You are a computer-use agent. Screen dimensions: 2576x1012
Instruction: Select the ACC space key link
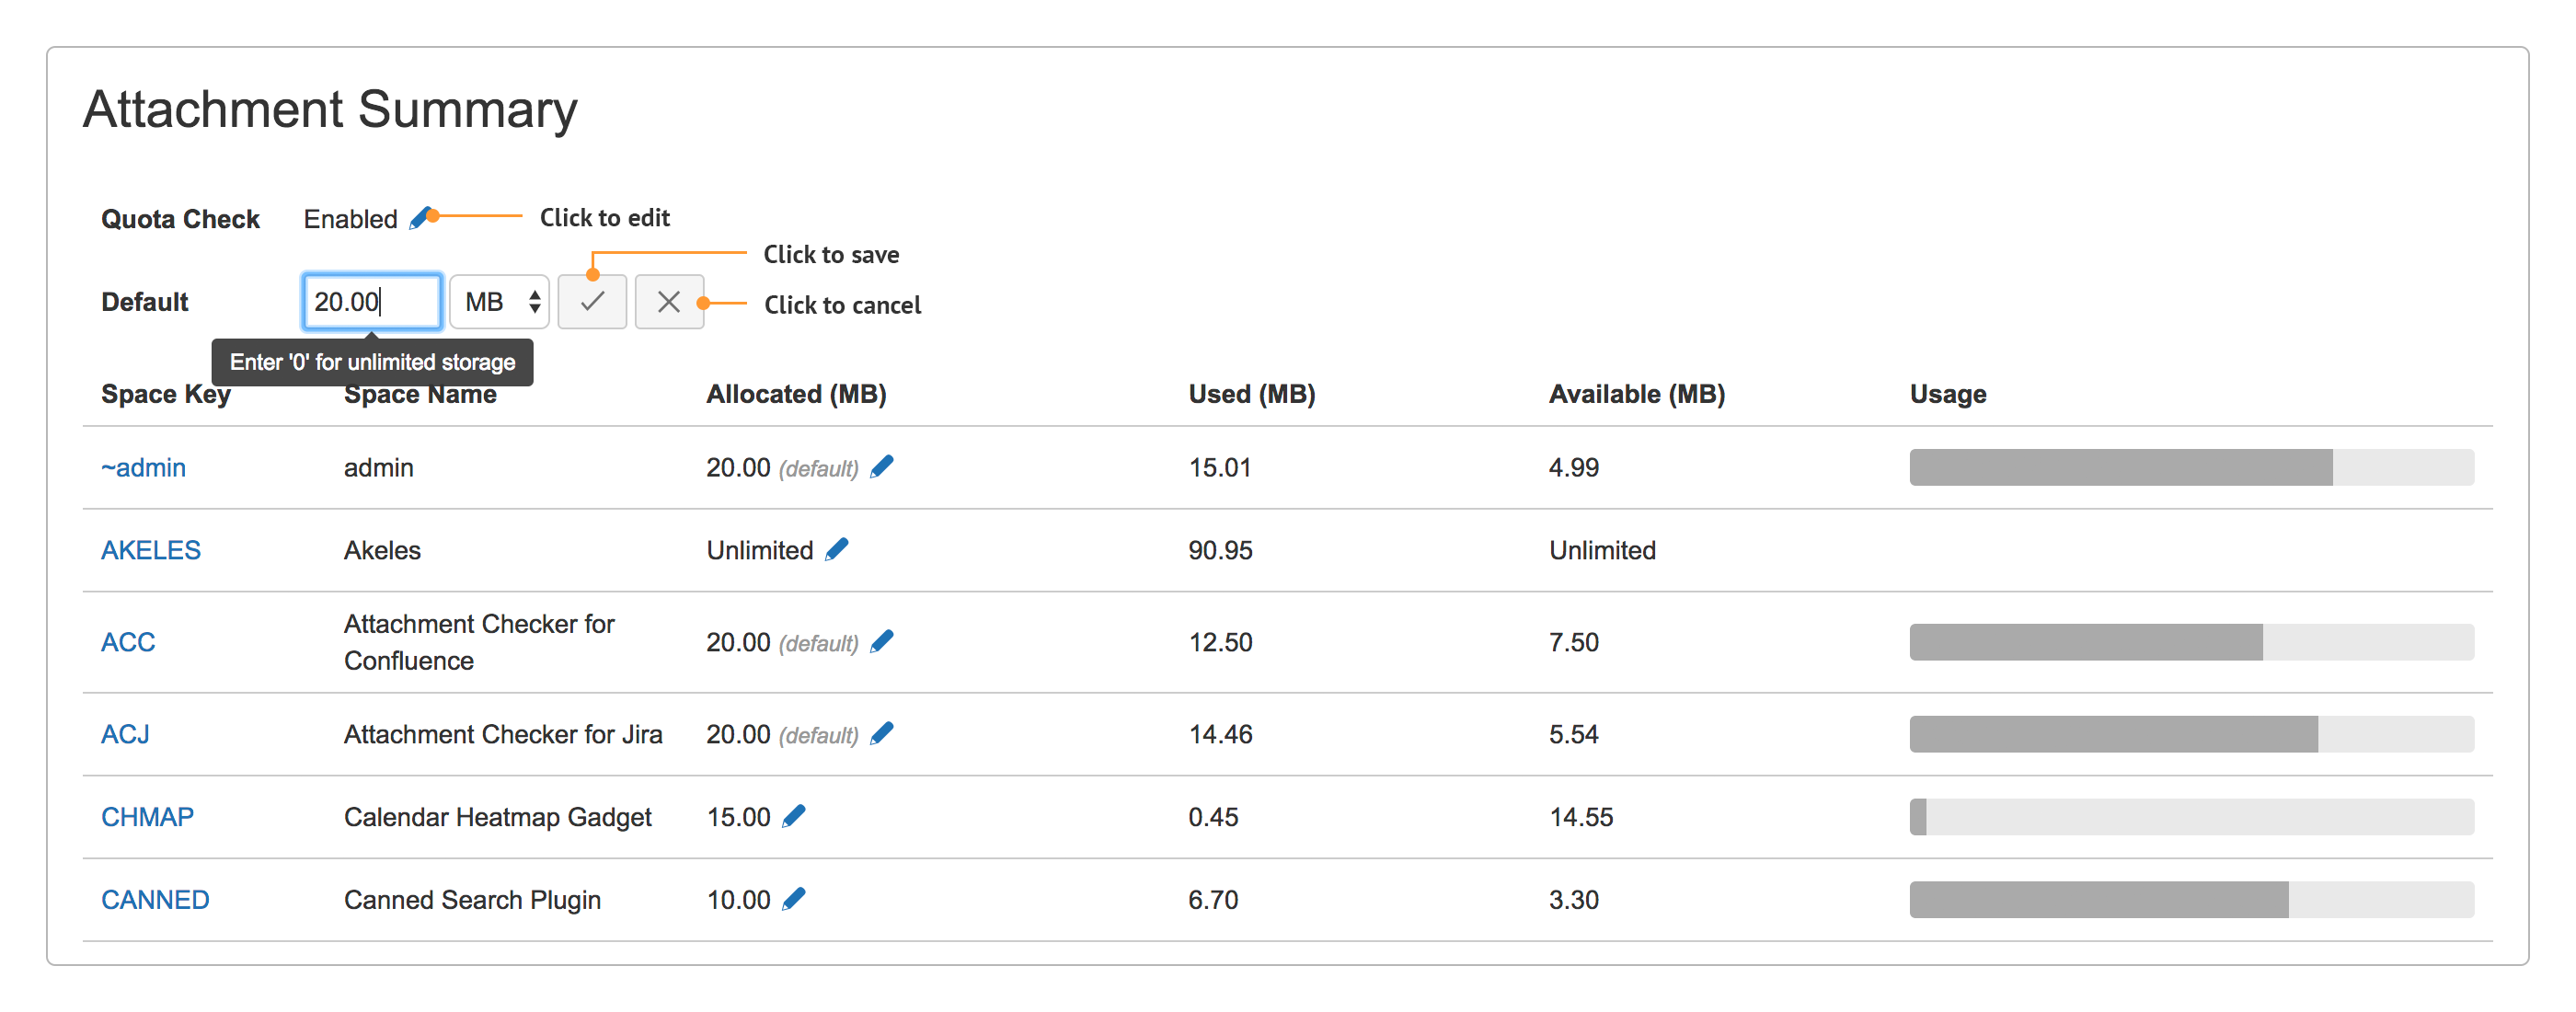pos(128,642)
